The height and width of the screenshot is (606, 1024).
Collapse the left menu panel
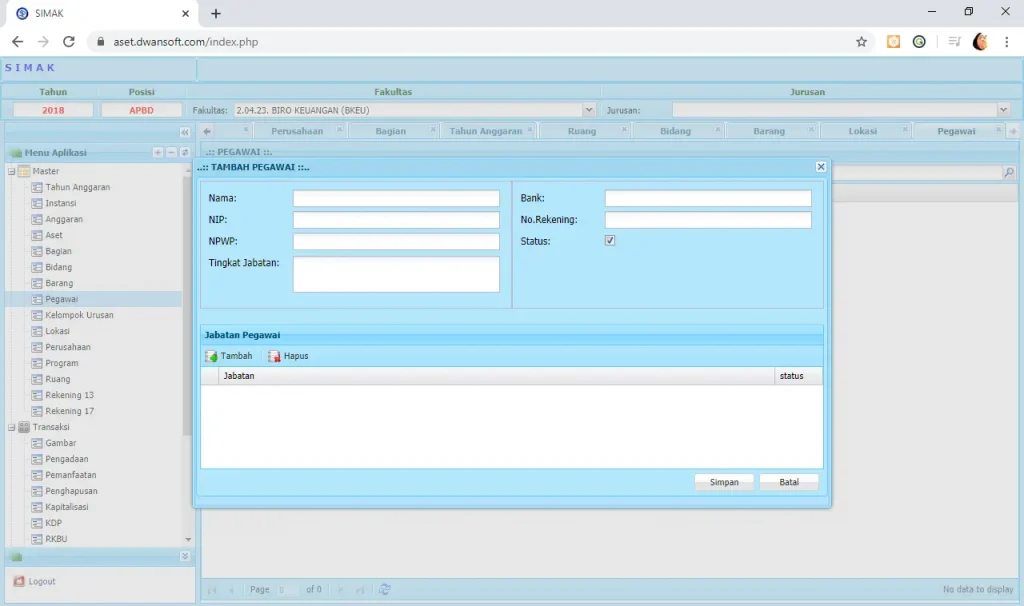point(185,132)
